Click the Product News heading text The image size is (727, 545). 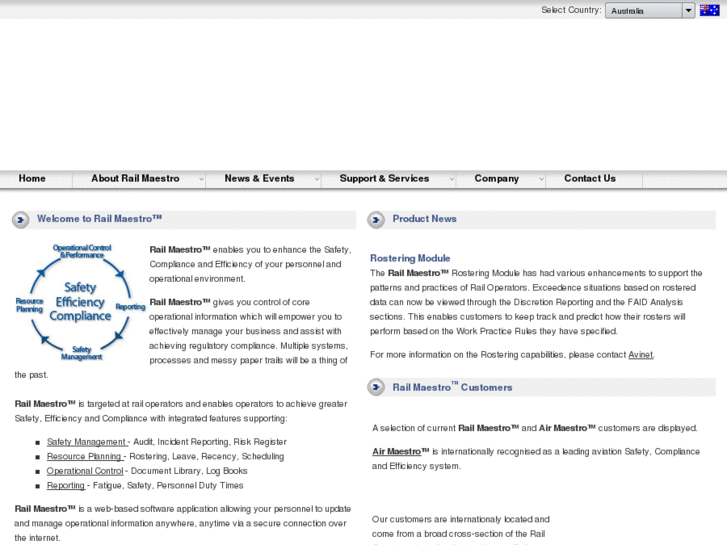point(424,218)
